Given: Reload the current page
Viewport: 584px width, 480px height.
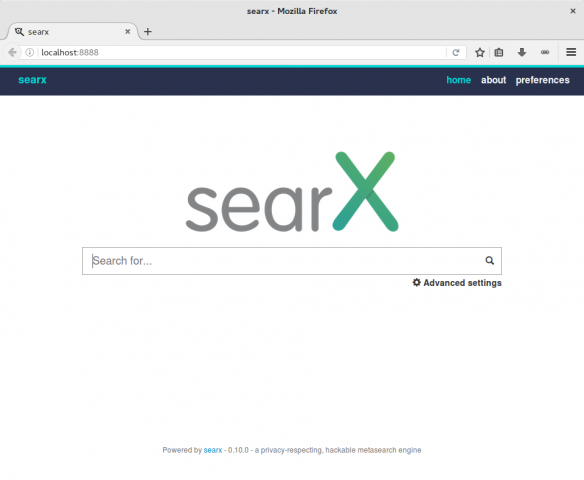Looking at the screenshot, I should tap(456, 53).
